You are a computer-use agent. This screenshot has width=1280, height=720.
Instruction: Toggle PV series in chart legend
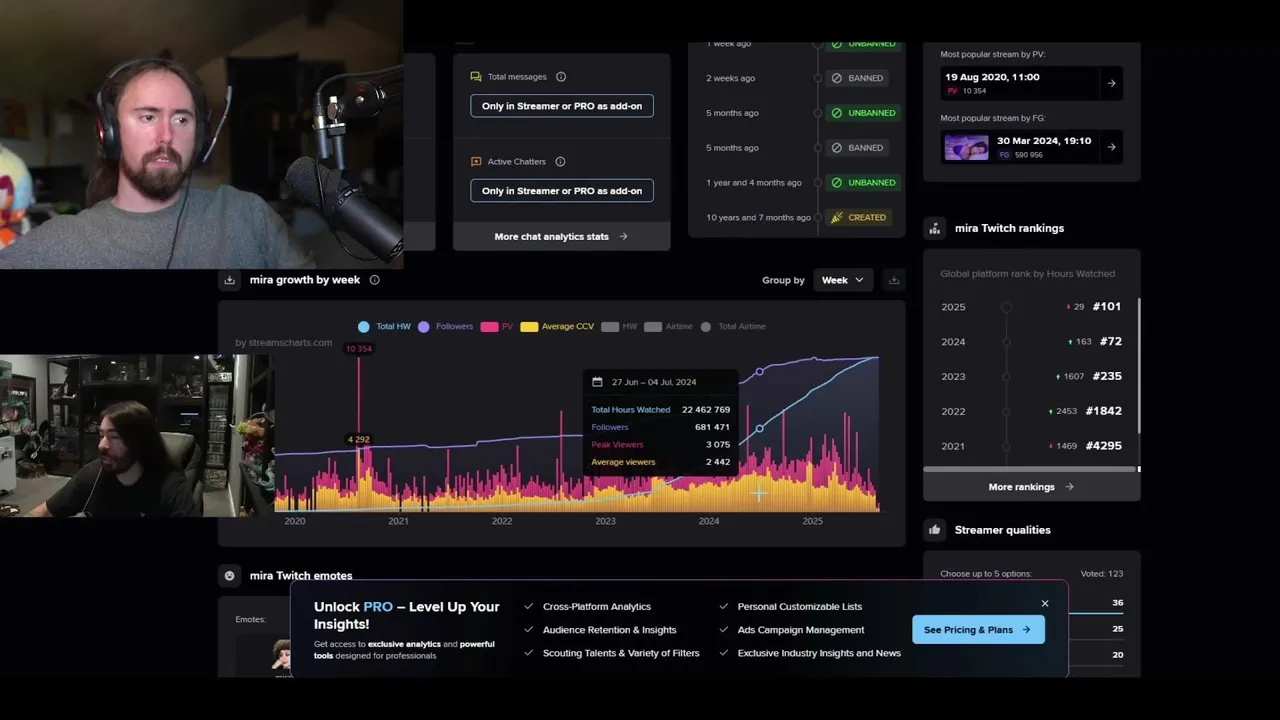coord(497,327)
